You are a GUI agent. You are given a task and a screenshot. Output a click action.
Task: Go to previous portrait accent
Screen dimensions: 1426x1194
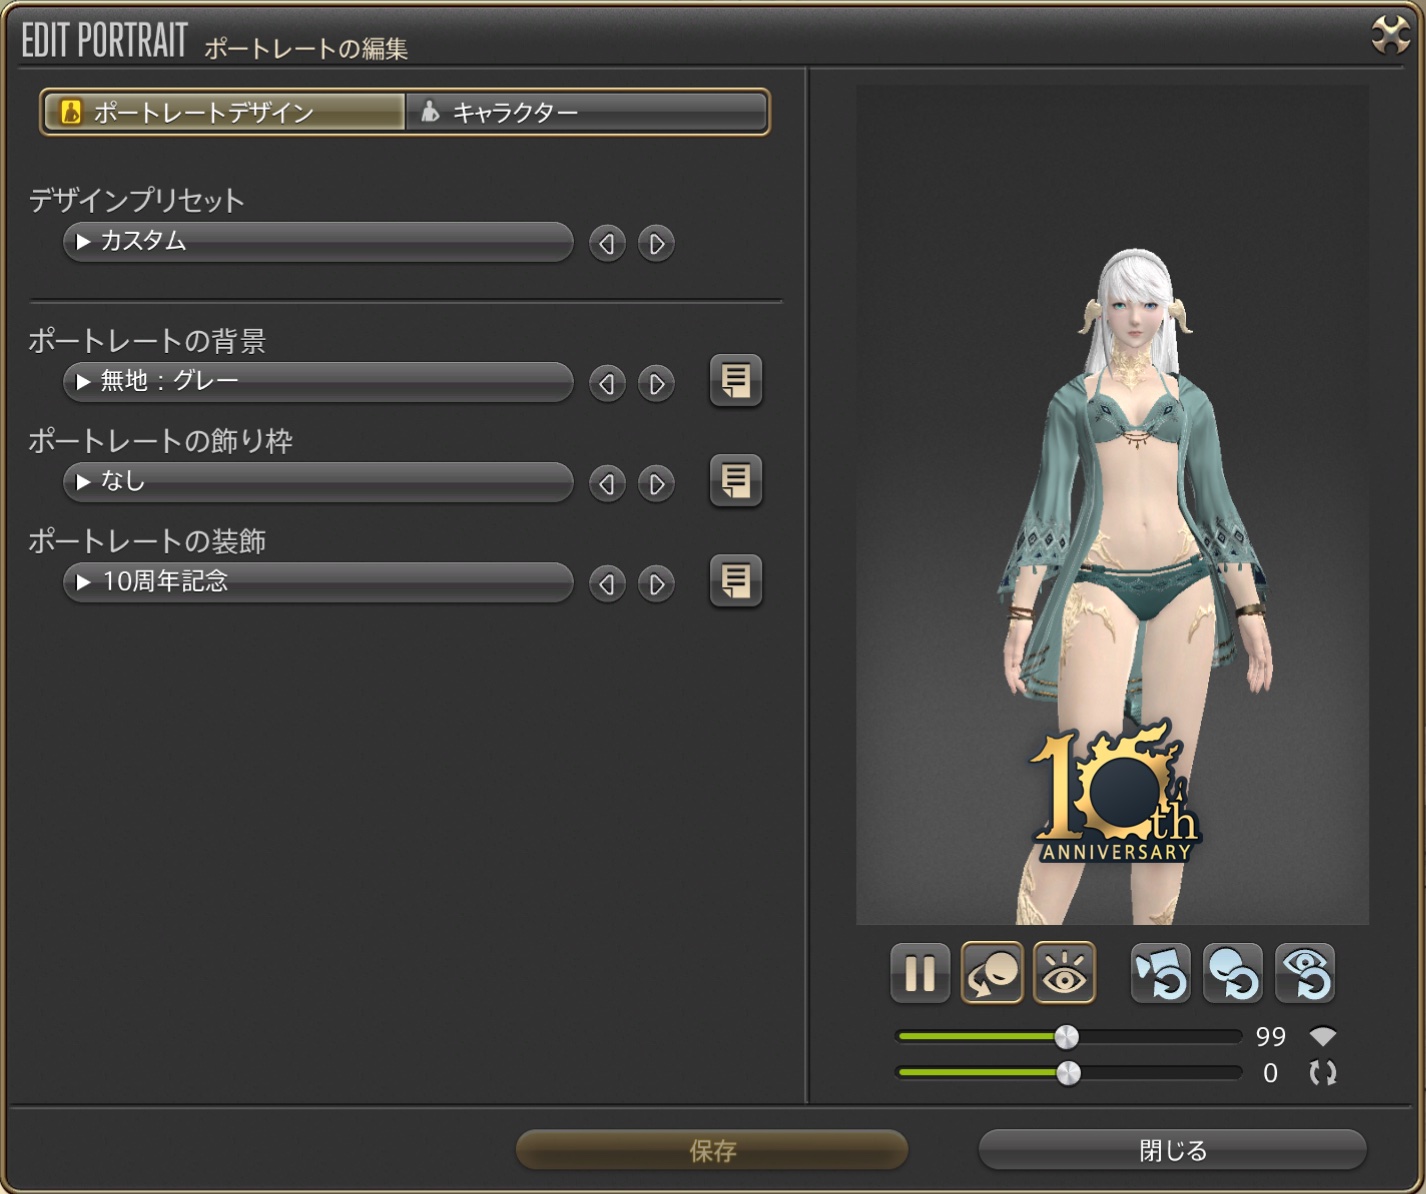[x=607, y=584]
